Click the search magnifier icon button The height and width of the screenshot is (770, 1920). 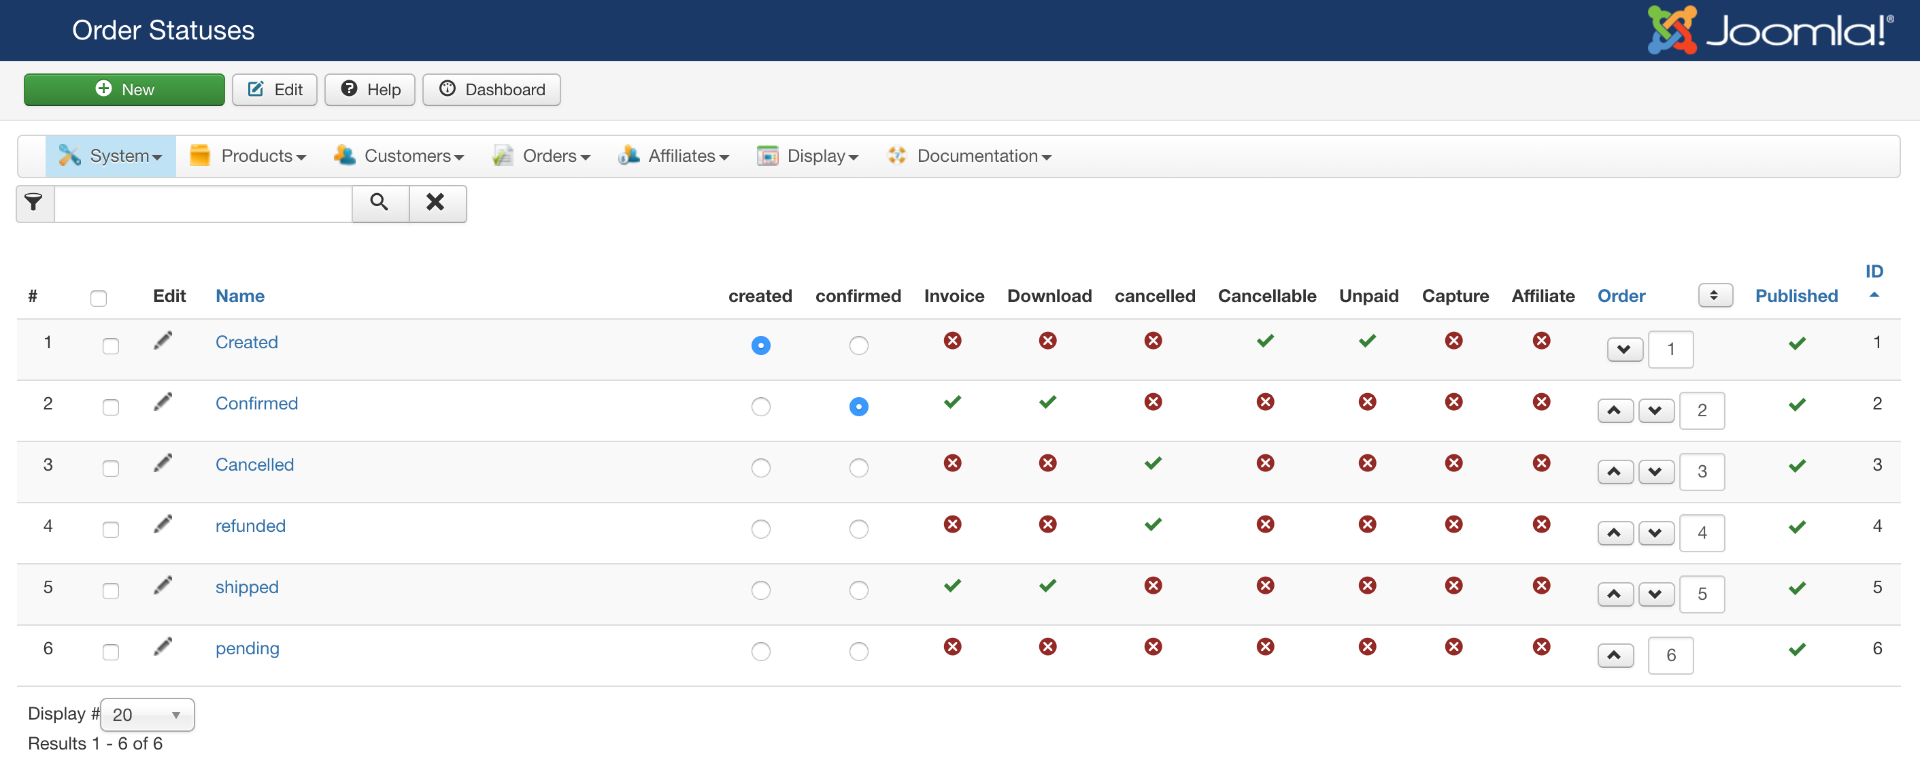380,203
